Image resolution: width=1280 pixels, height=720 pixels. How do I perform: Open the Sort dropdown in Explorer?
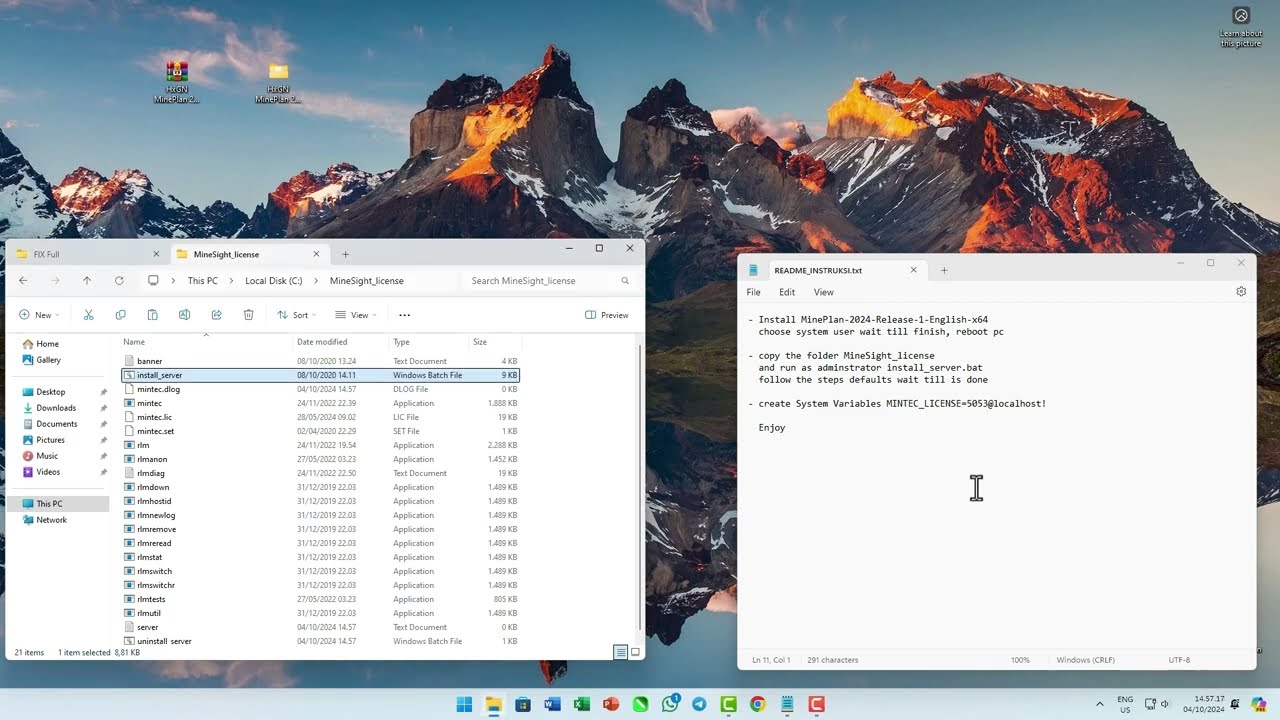point(297,315)
